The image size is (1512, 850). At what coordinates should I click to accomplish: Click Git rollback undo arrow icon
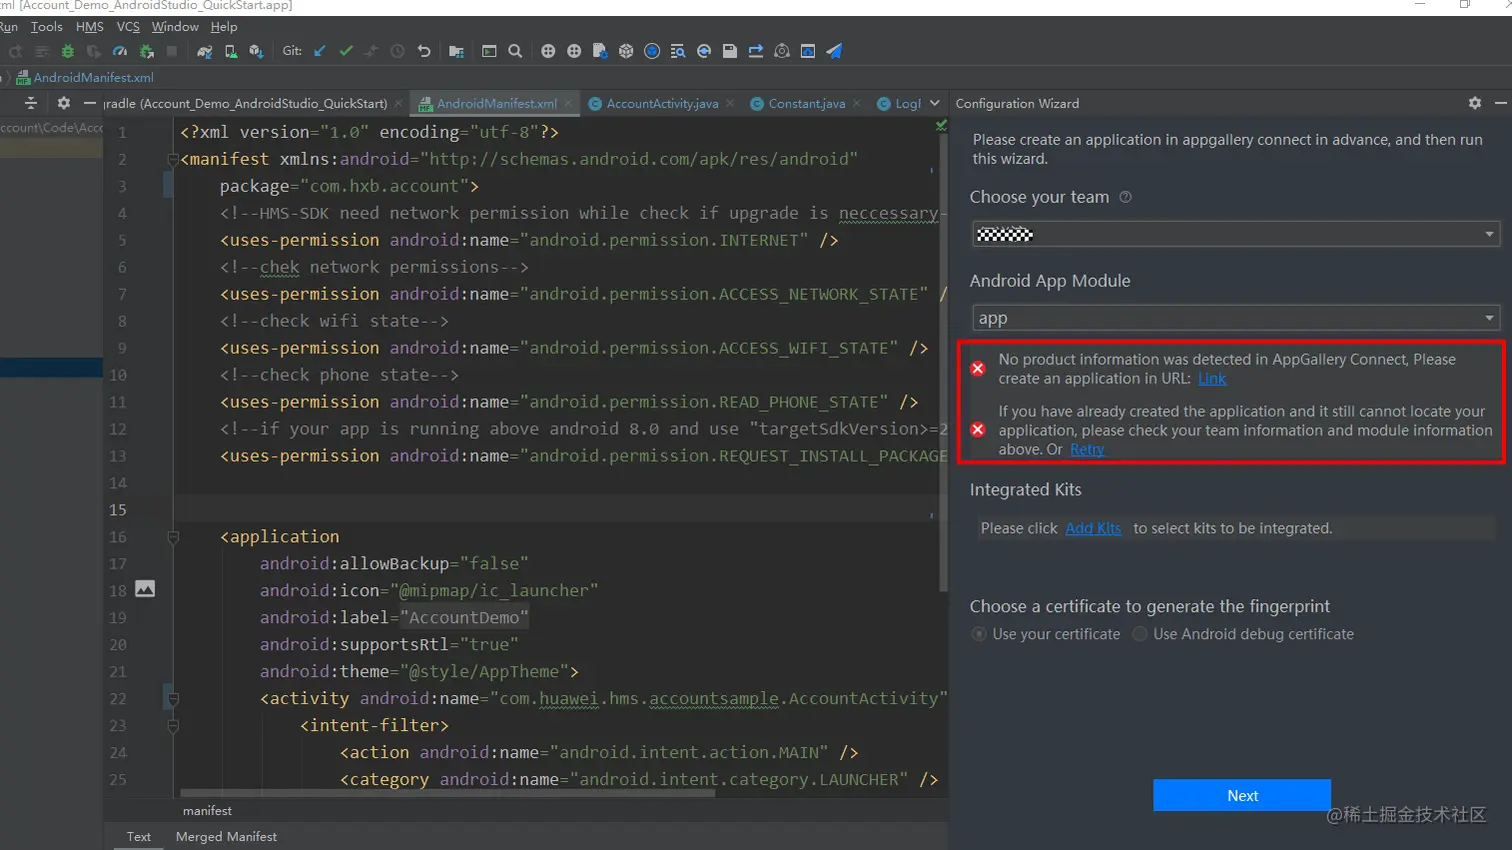[x=424, y=51]
